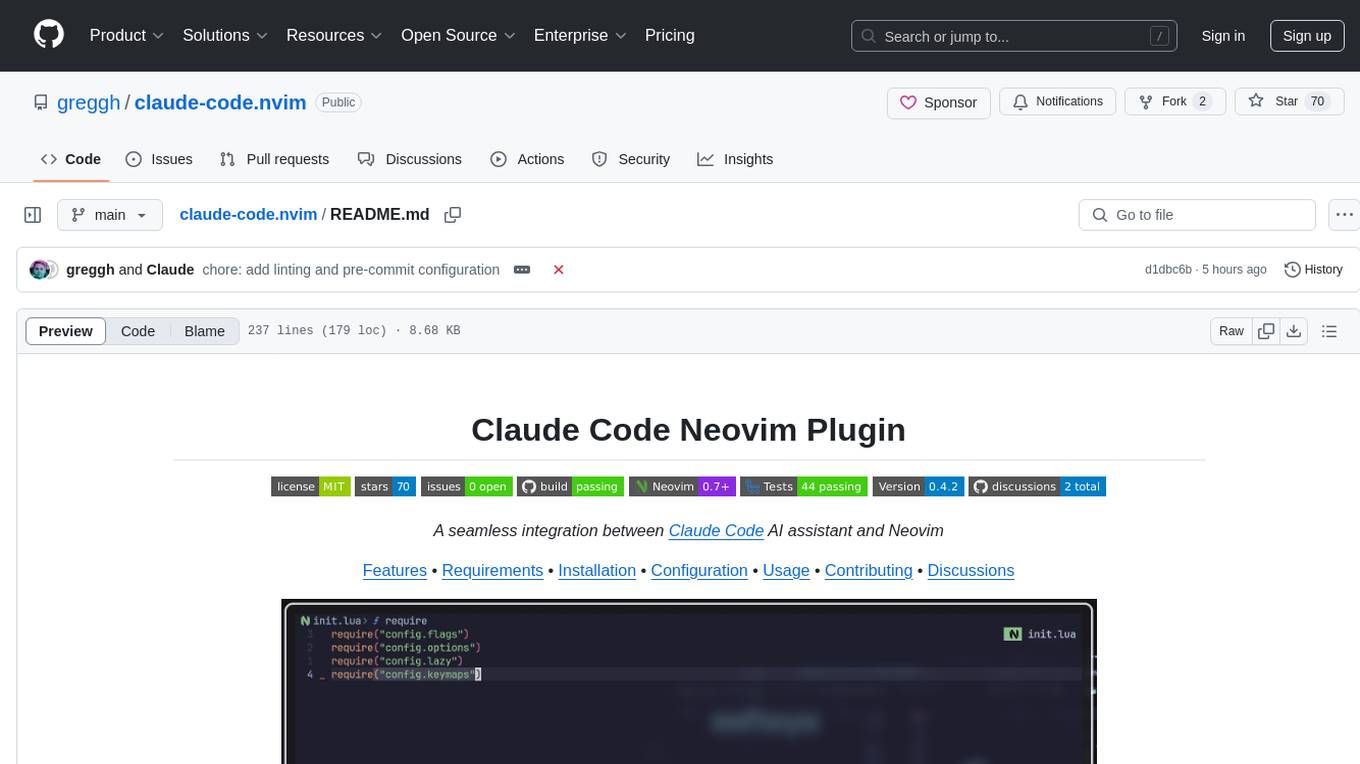Switch to the Code tab
This screenshot has width=1360, height=764.
tap(71, 159)
